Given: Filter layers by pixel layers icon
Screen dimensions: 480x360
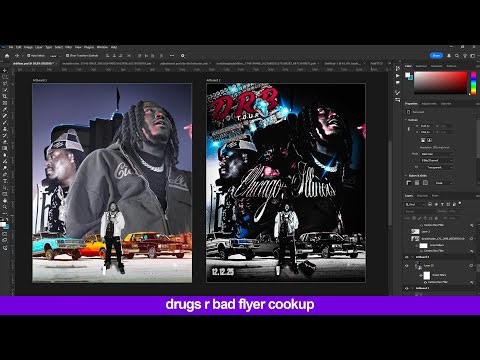Looking at the screenshot, I should point(430,204).
